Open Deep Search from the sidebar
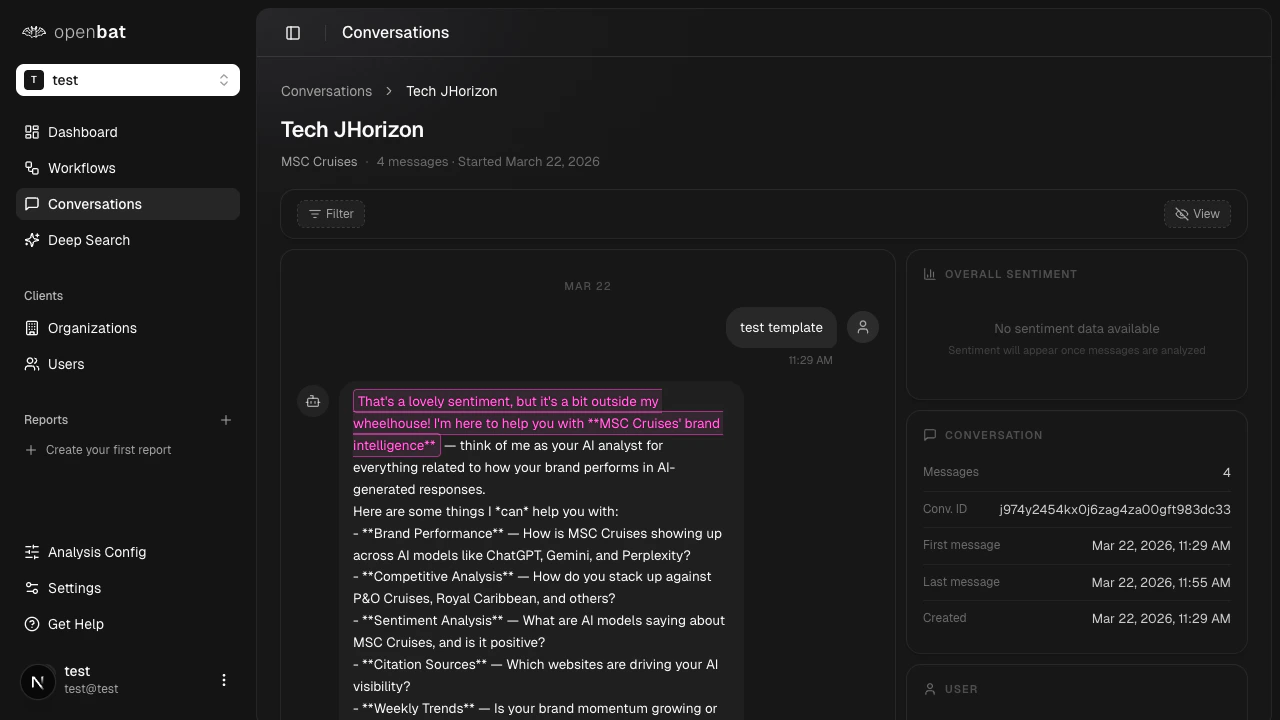 pyautogui.click(x=128, y=240)
